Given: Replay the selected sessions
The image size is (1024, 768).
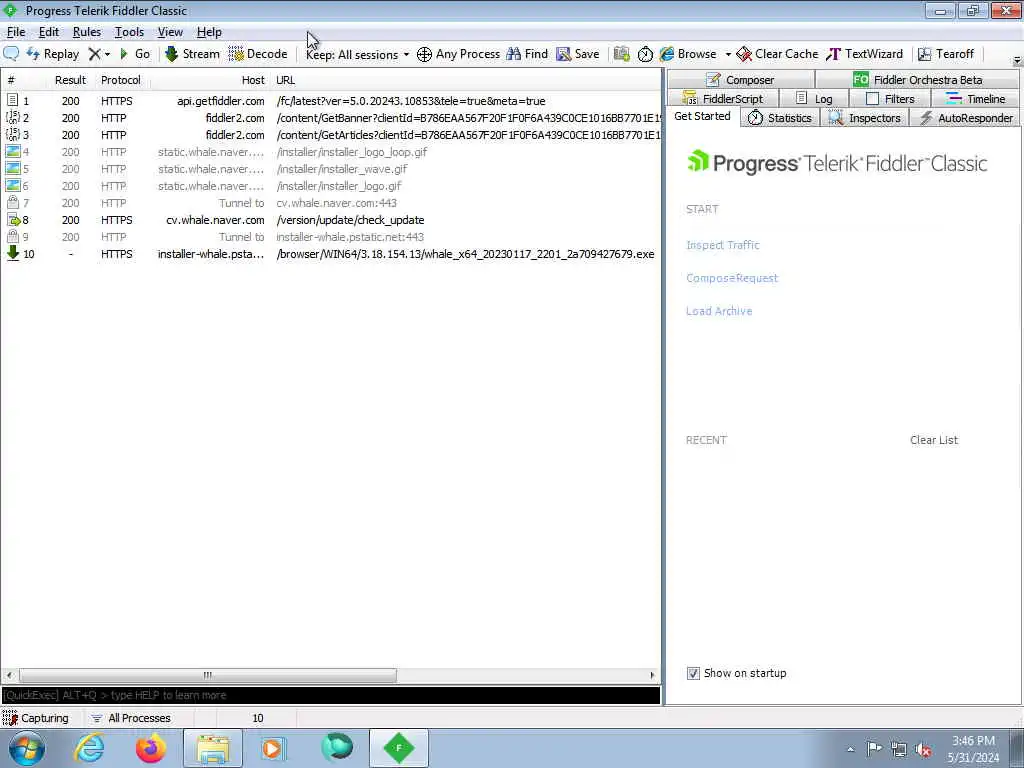Looking at the screenshot, I should pyautogui.click(x=53, y=54).
